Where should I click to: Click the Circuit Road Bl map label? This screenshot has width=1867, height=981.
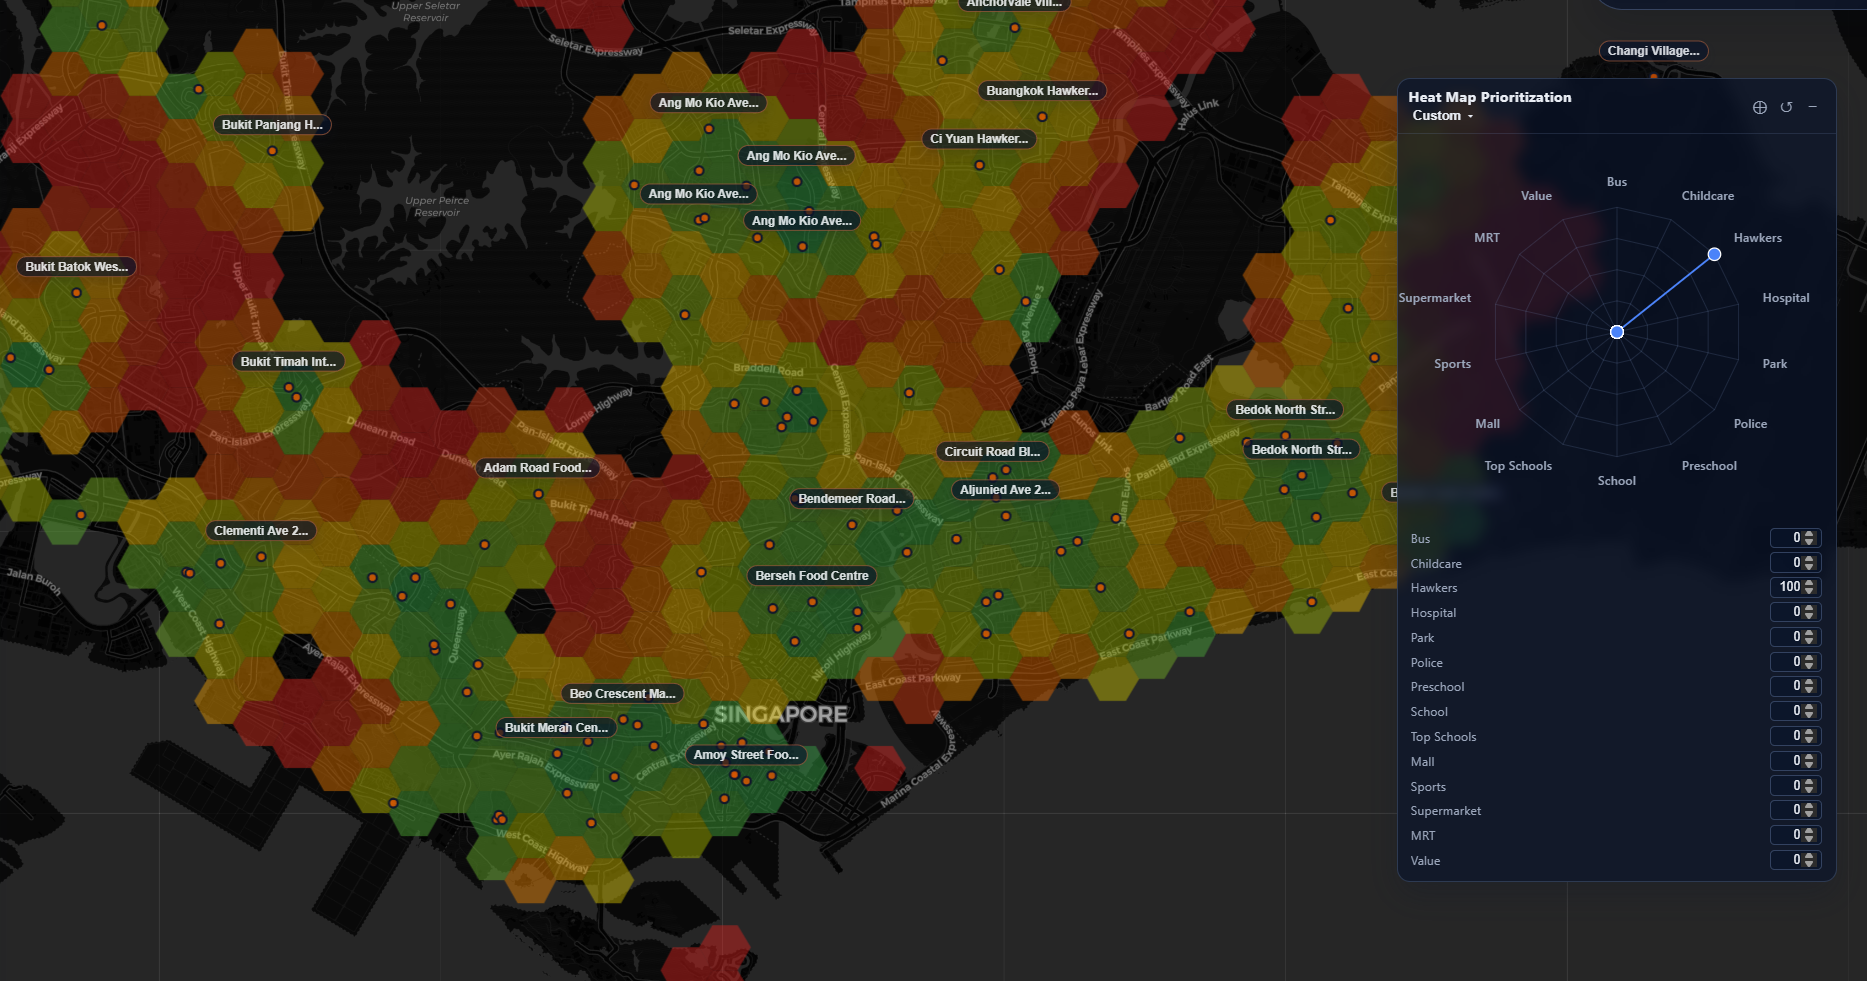992,452
